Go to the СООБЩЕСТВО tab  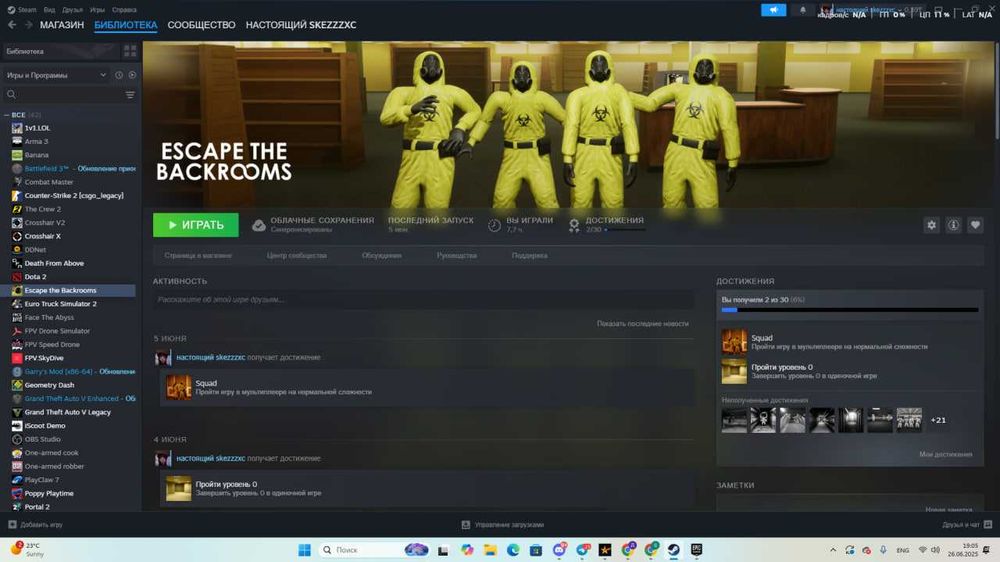202,25
